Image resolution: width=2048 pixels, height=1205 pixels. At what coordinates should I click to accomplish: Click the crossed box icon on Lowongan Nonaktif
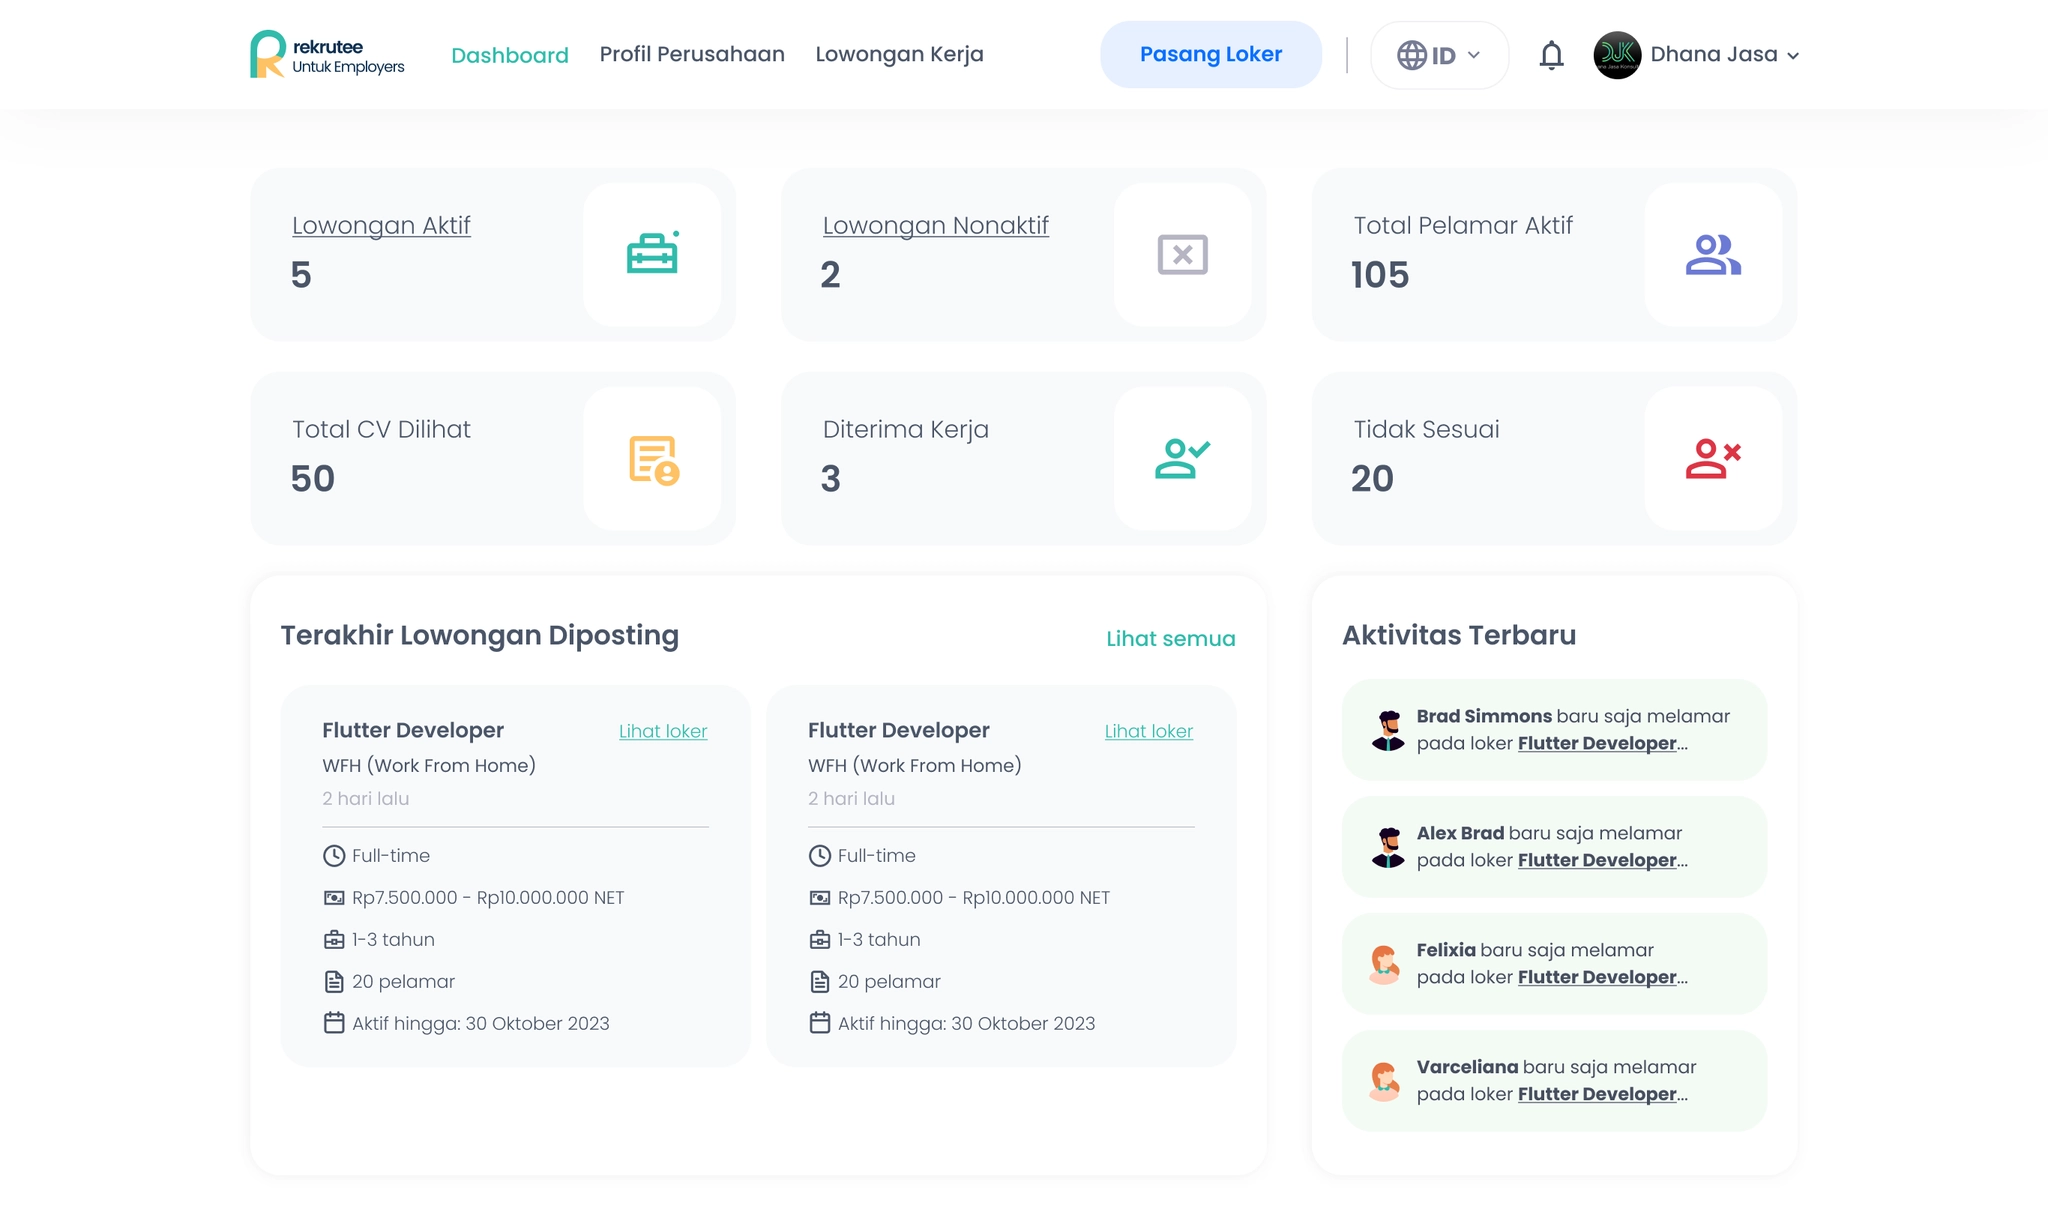[x=1182, y=254]
